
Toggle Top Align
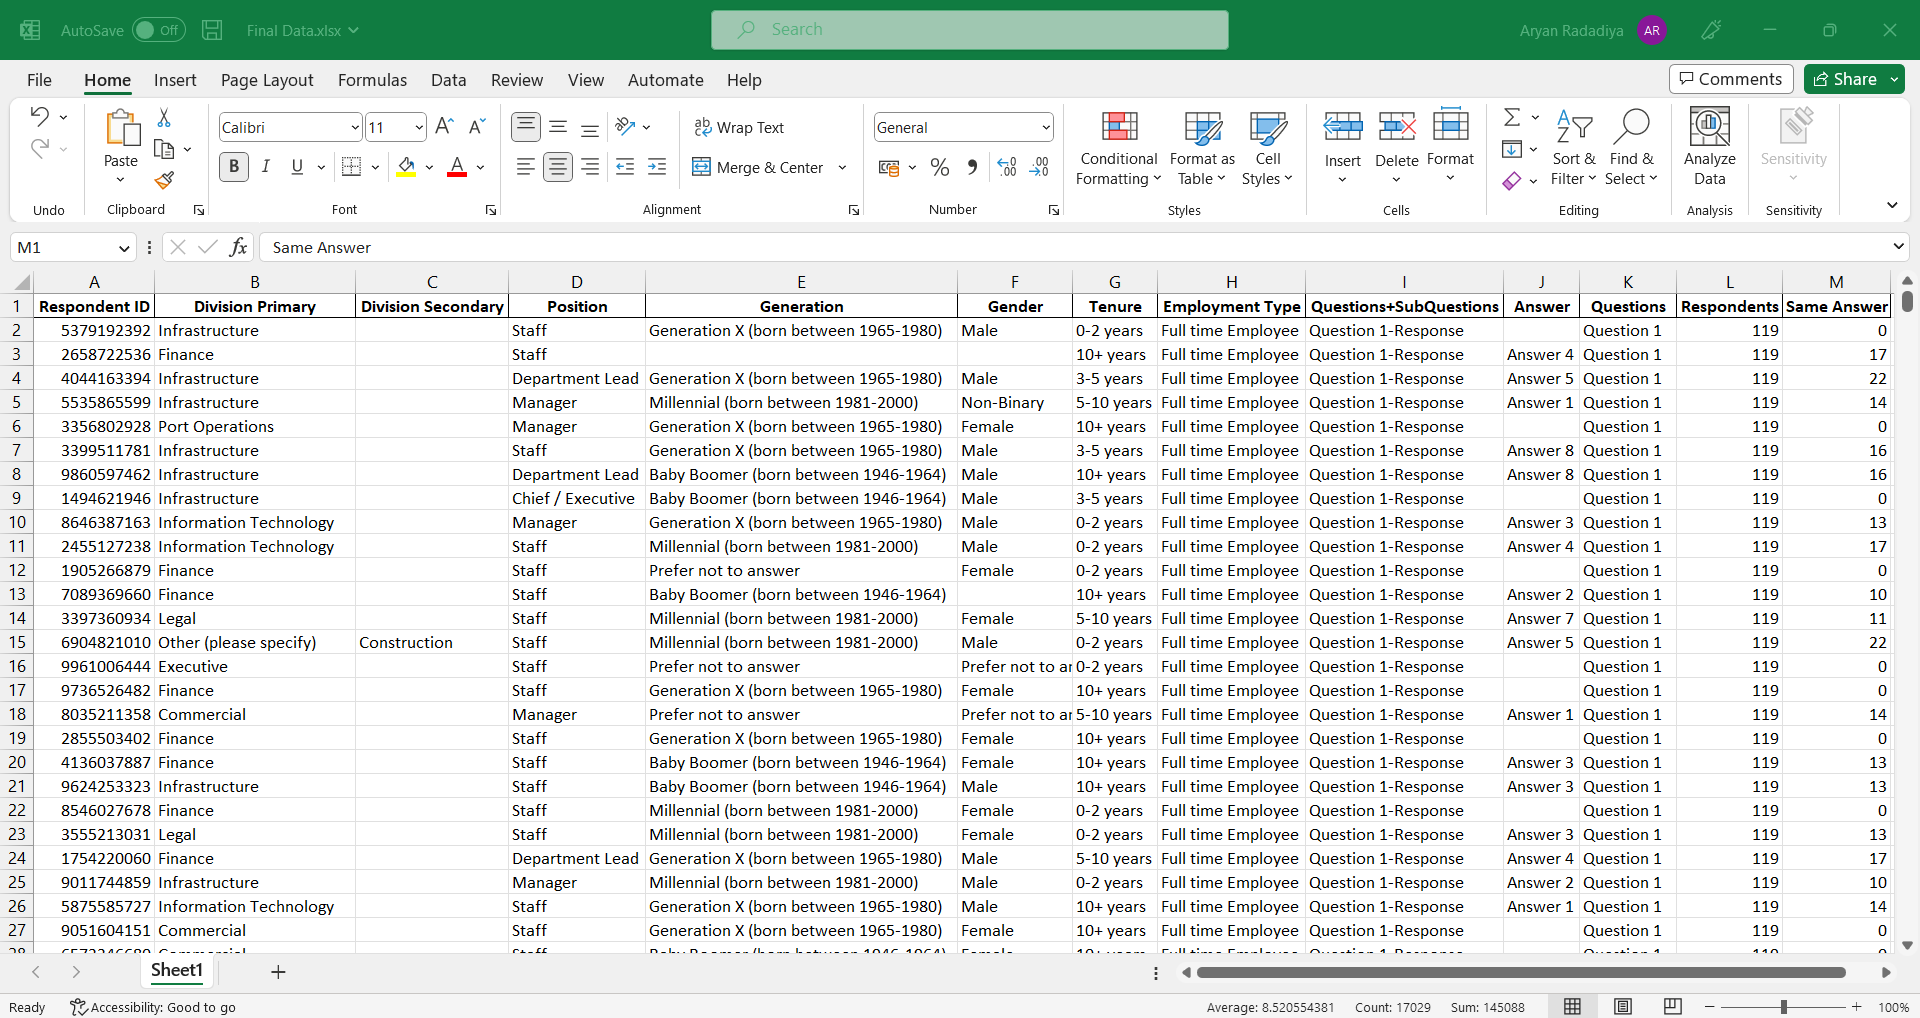point(526,127)
